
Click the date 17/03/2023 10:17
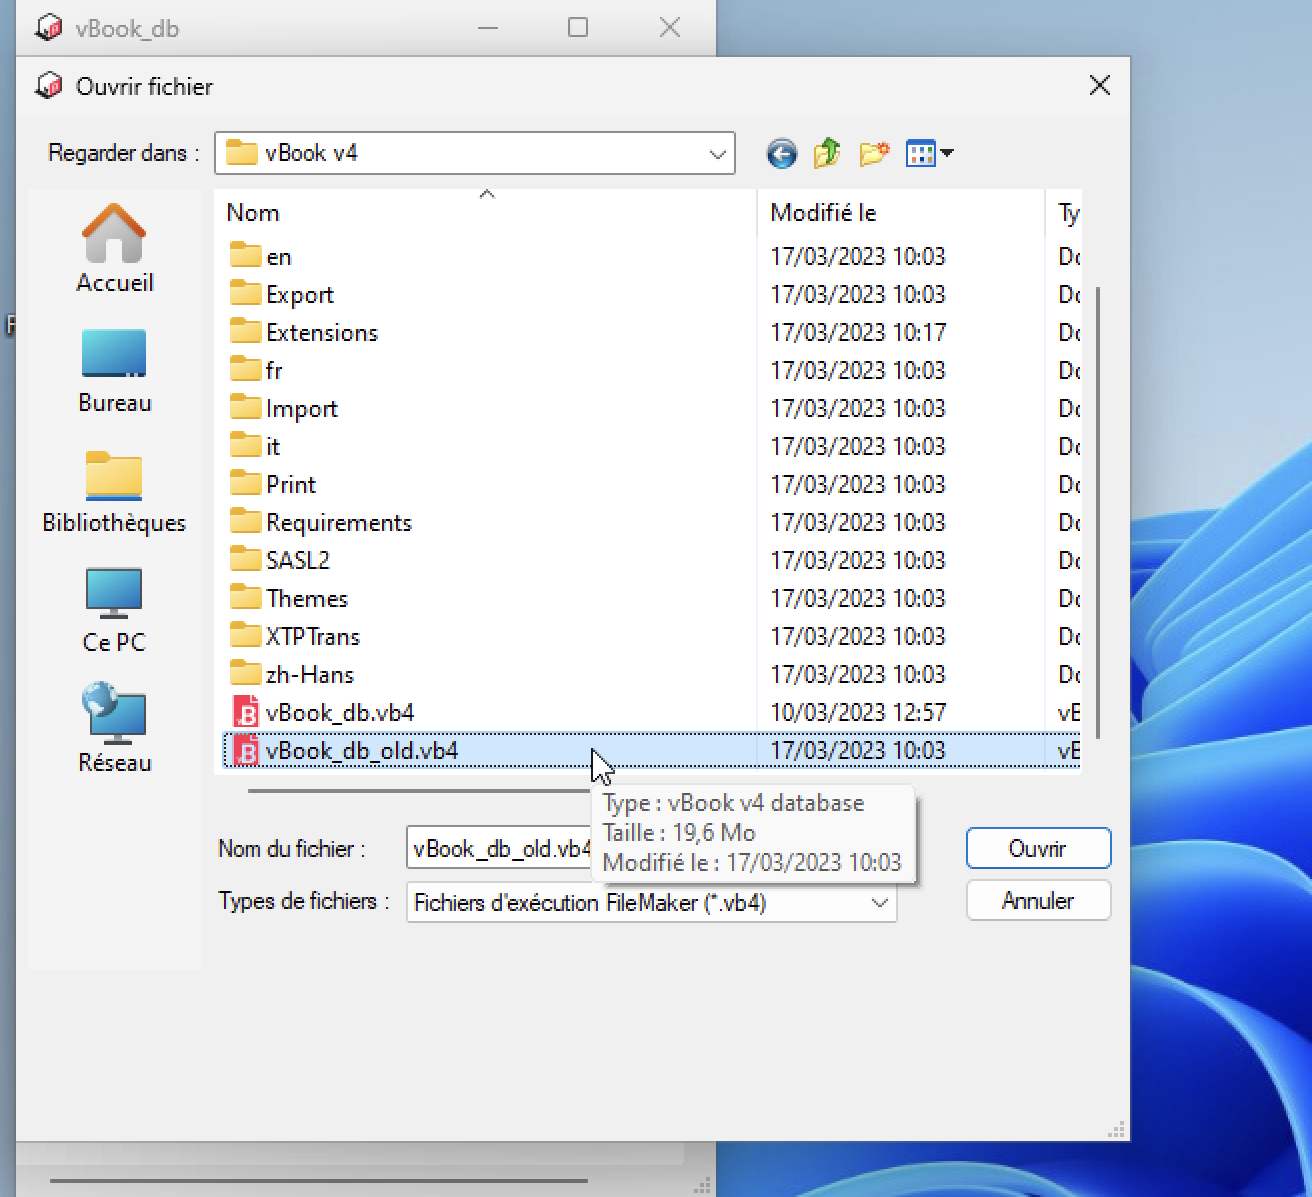[858, 333]
